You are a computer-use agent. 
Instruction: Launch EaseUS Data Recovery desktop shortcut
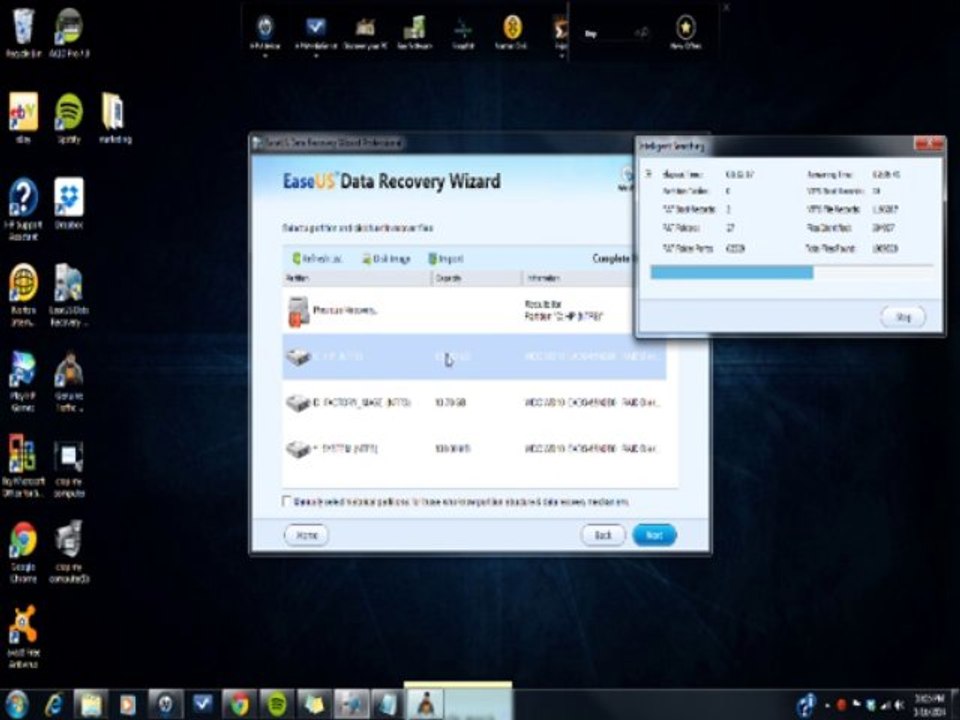tap(69, 294)
